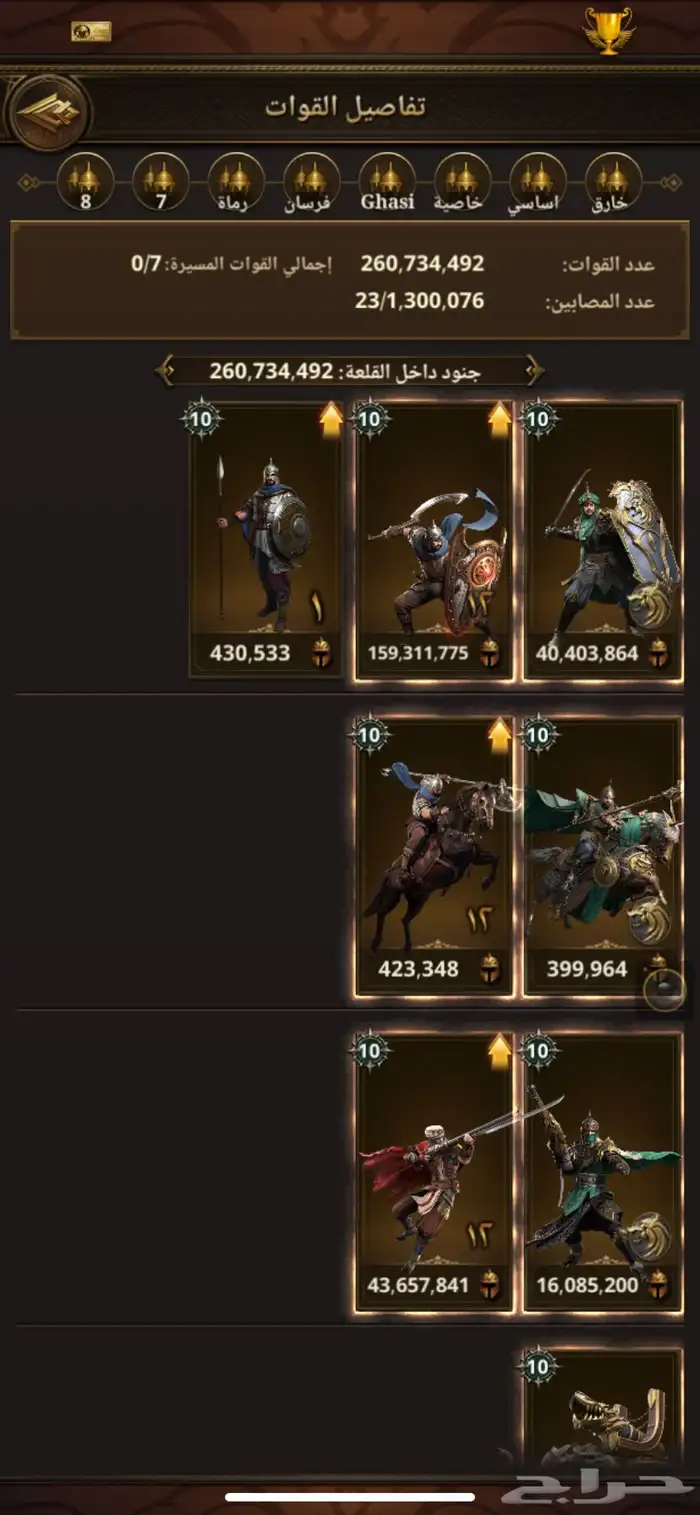The image size is (700, 1515).
Task: Switch to the رماة archers tab
Action: click(x=237, y=182)
